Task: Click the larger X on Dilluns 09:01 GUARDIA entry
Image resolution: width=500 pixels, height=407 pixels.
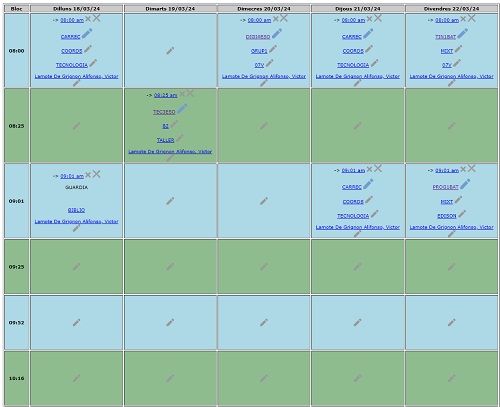Action: pyautogui.click(x=96, y=174)
